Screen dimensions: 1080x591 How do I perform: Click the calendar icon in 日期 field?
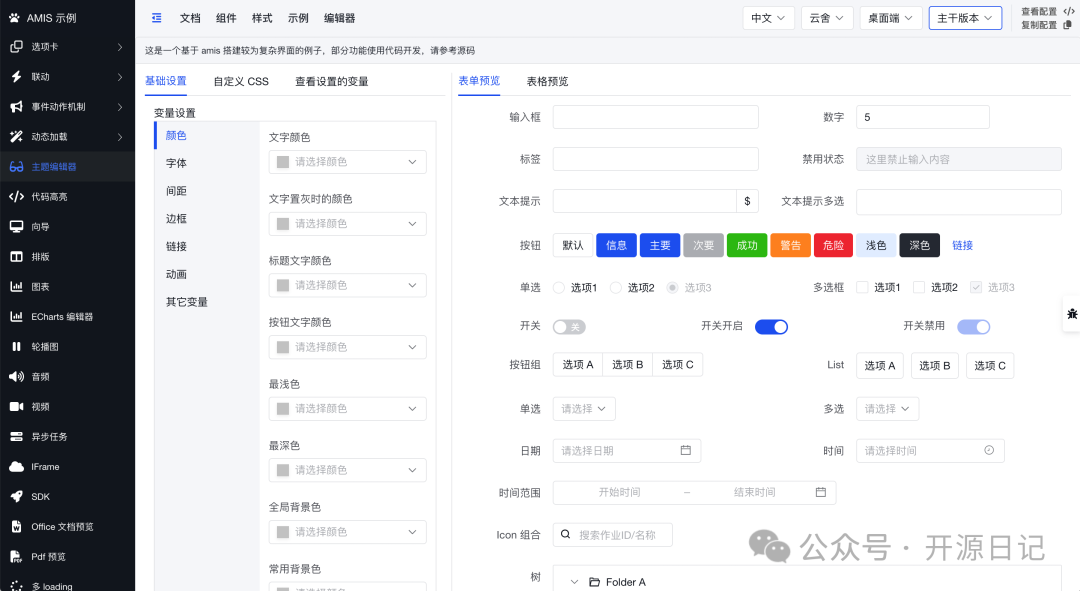click(x=686, y=450)
